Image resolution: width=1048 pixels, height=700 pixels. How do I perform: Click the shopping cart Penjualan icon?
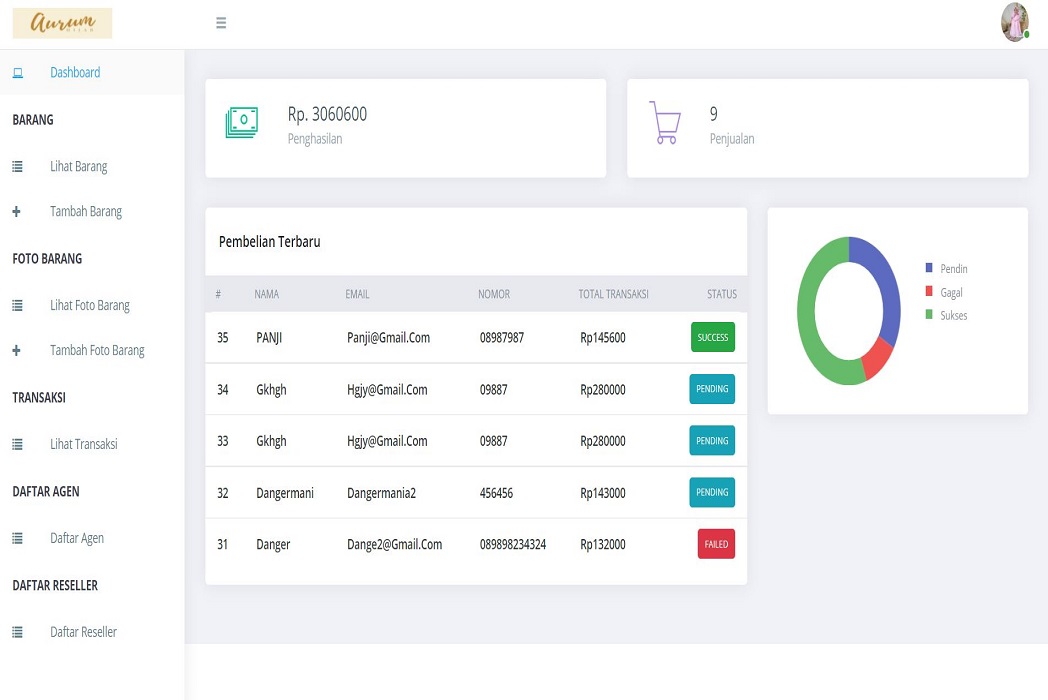tap(664, 122)
